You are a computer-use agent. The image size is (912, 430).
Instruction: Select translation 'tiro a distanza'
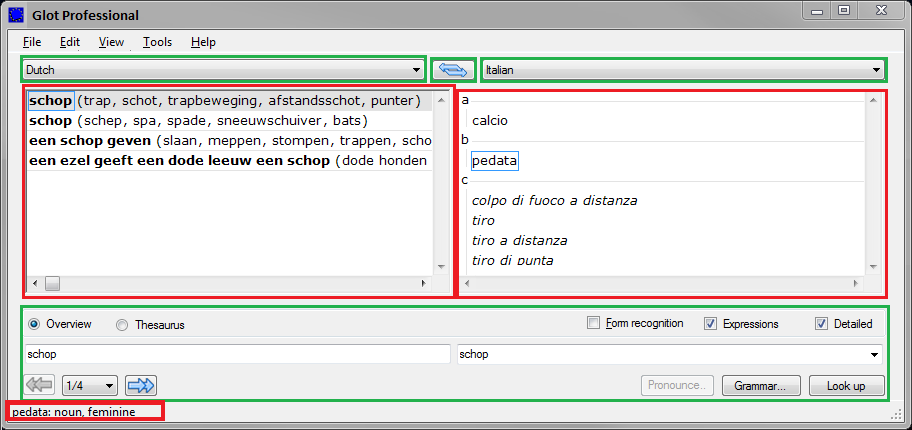coord(519,240)
